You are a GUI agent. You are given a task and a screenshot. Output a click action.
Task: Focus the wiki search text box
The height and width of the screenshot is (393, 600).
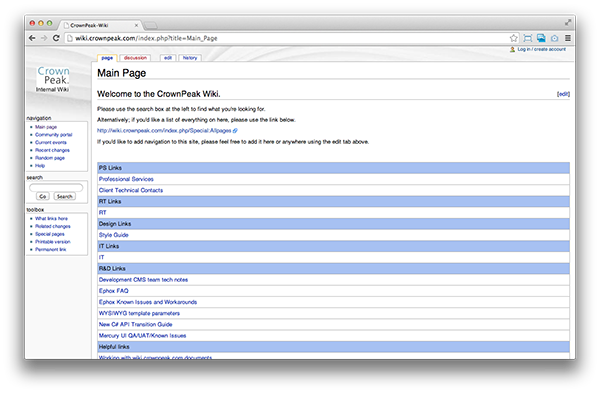(x=56, y=187)
